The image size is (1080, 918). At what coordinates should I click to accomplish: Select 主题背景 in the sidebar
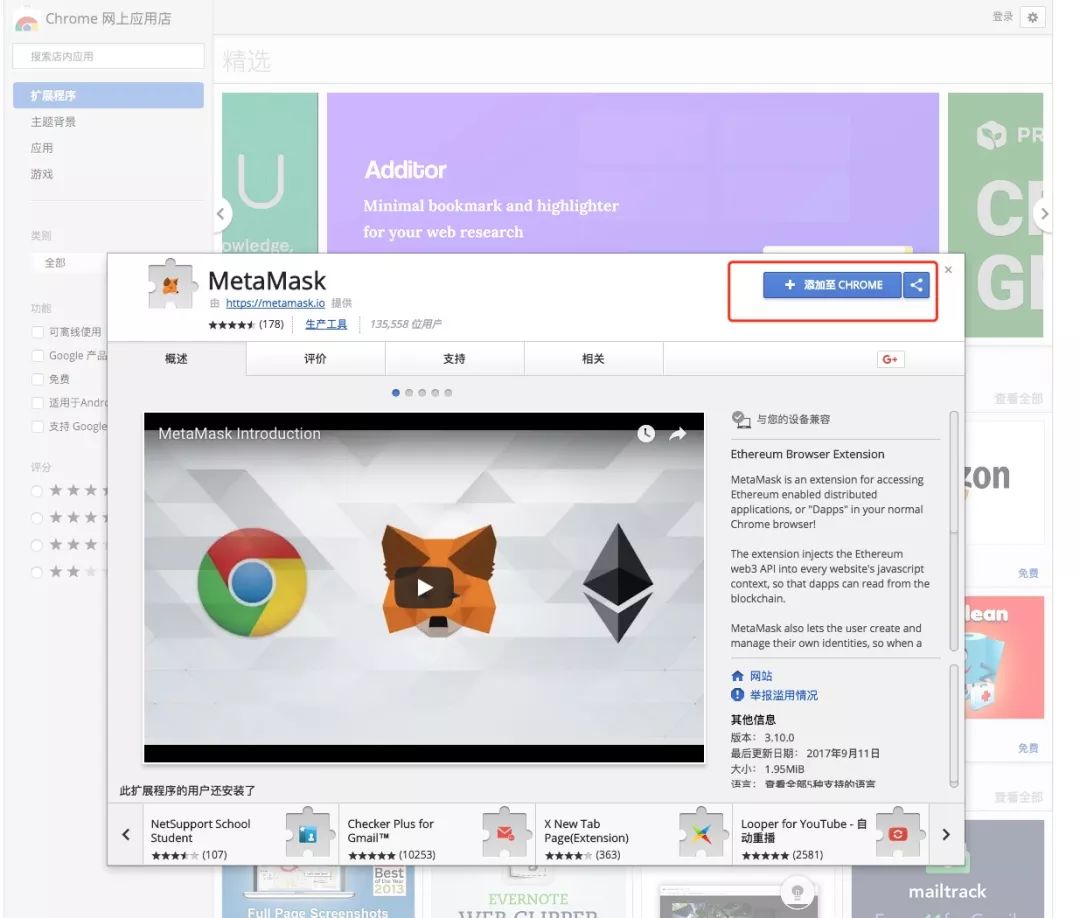(x=53, y=122)
